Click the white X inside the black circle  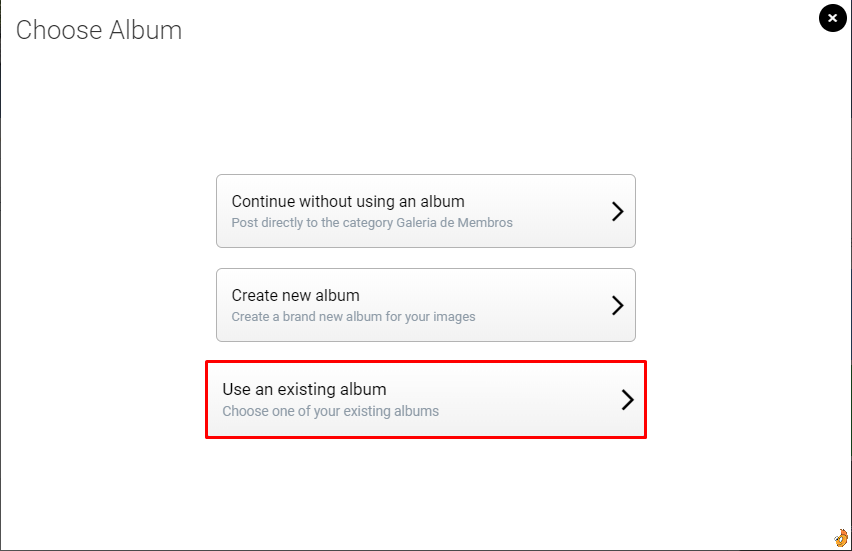coord(832,18)
